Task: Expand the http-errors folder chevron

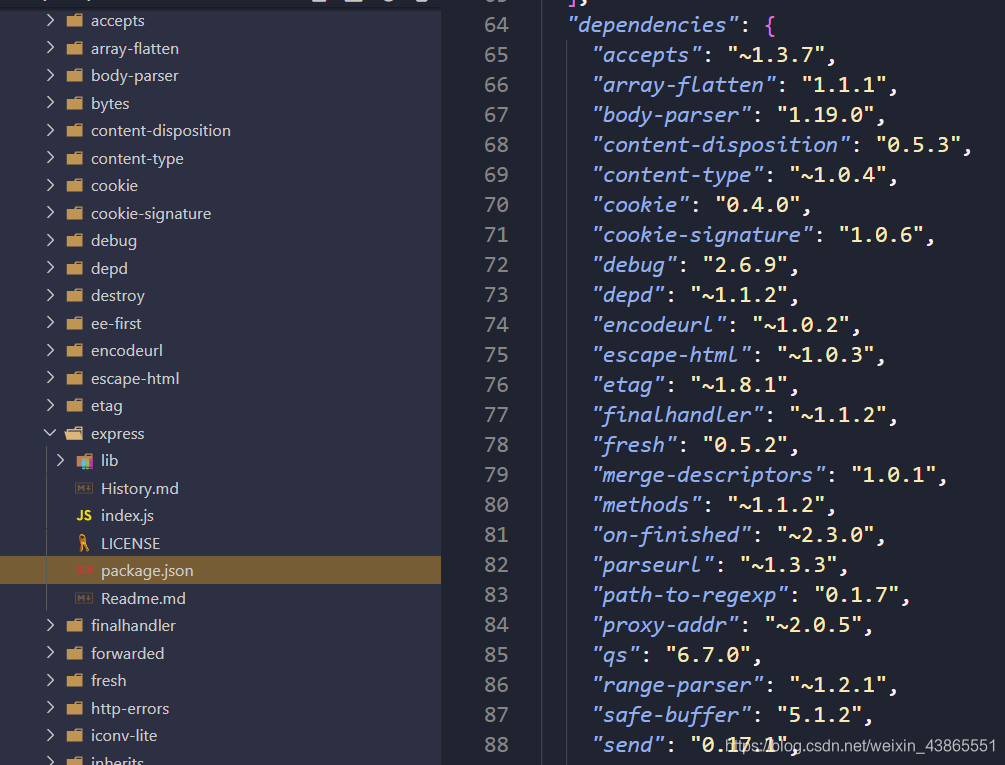Action: 51,708
